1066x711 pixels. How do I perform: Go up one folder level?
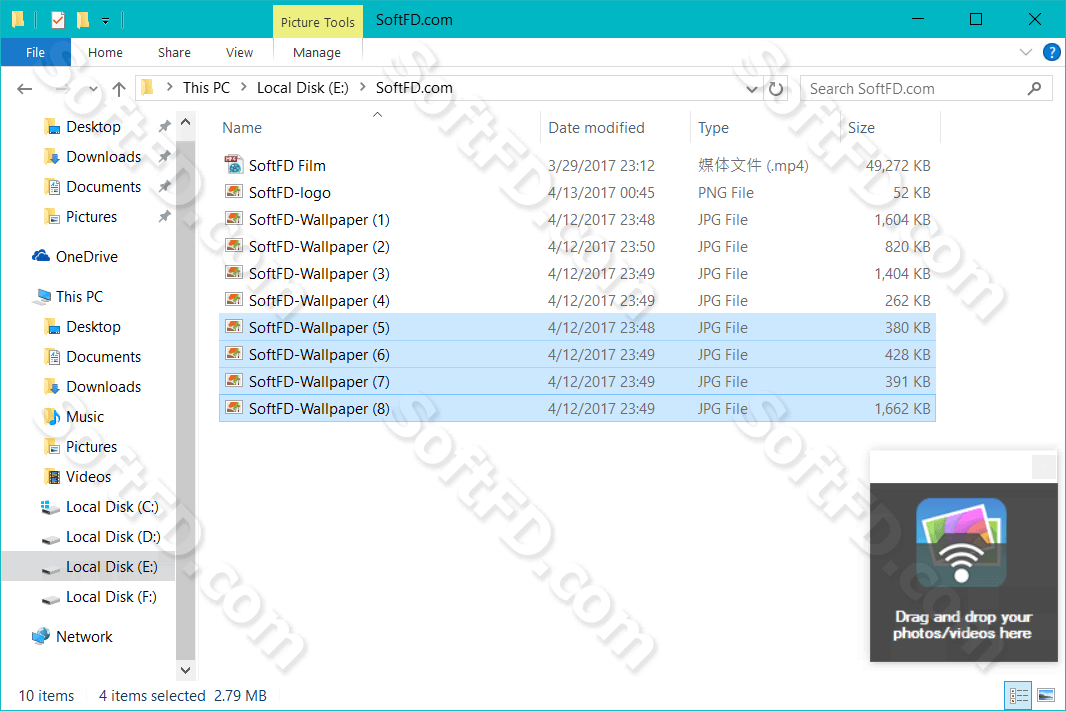point(119,88)
